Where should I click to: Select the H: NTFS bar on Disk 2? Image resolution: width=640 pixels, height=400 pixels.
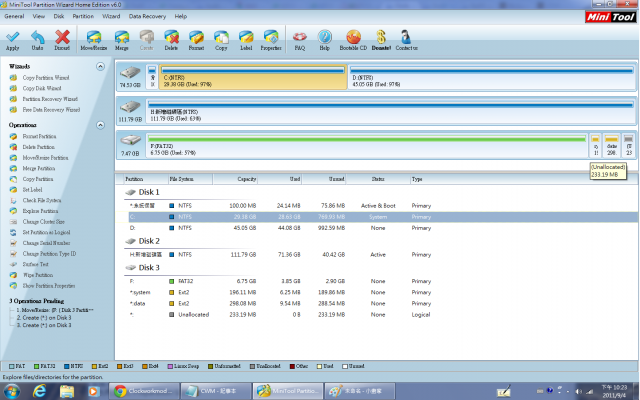[x=391, y=111]
